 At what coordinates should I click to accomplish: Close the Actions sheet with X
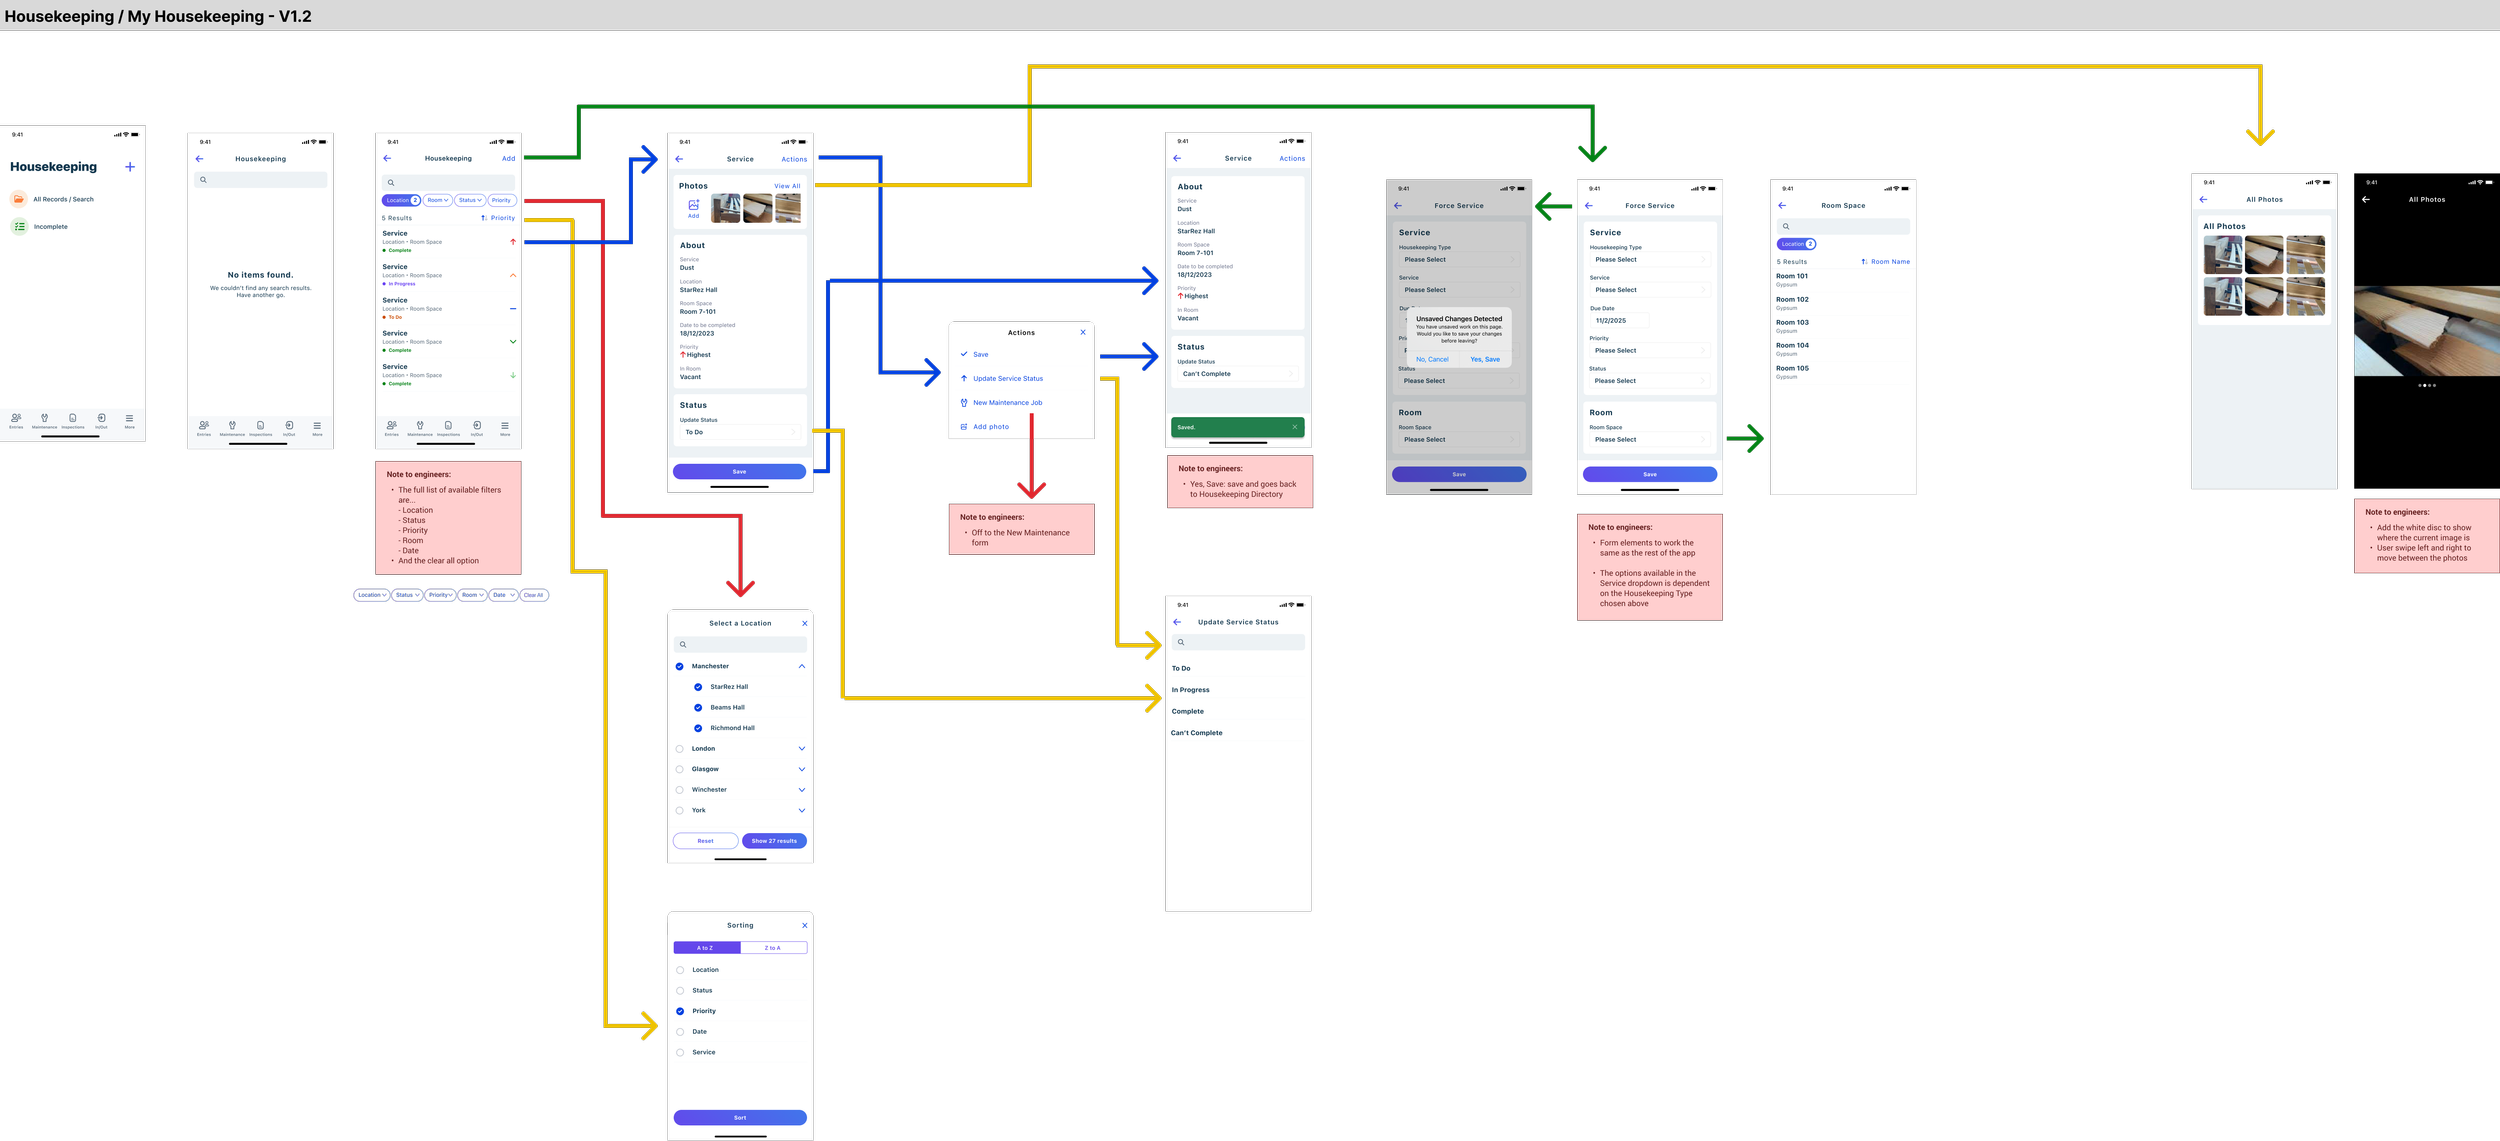pyautogui.click(x=1082, y=332)
